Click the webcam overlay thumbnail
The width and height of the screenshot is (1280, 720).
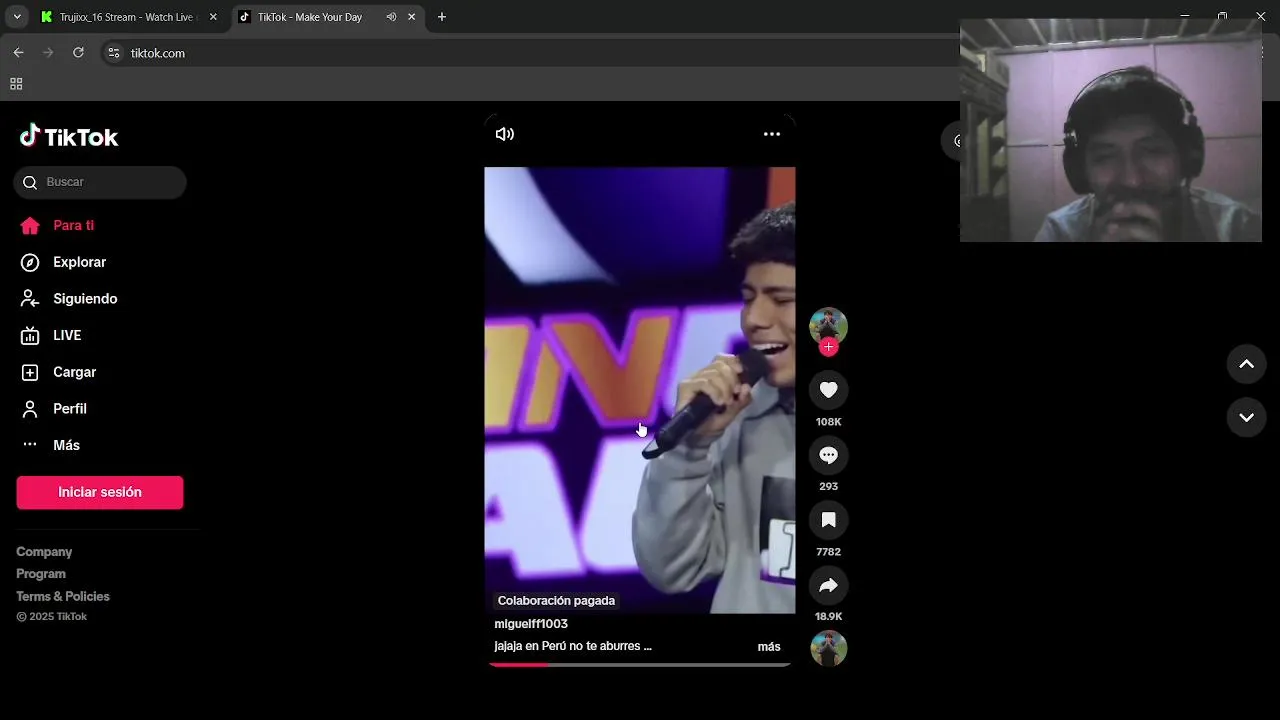(1110, 130)
